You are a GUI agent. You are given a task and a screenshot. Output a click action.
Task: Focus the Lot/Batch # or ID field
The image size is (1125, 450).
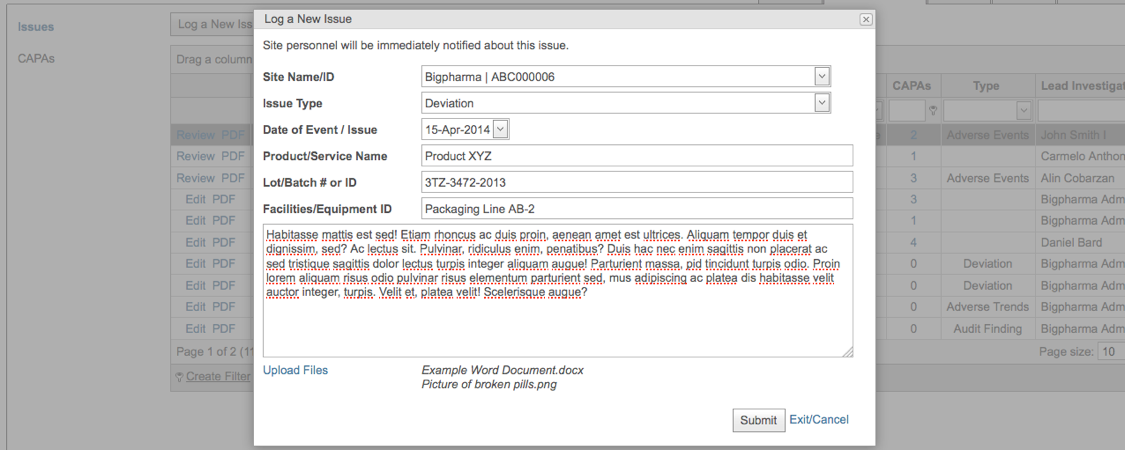637,182
